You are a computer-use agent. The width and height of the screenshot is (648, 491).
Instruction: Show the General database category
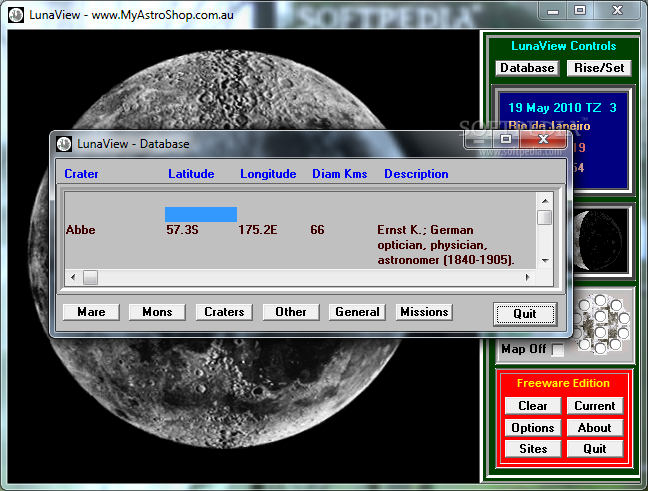tap(357, 312)
